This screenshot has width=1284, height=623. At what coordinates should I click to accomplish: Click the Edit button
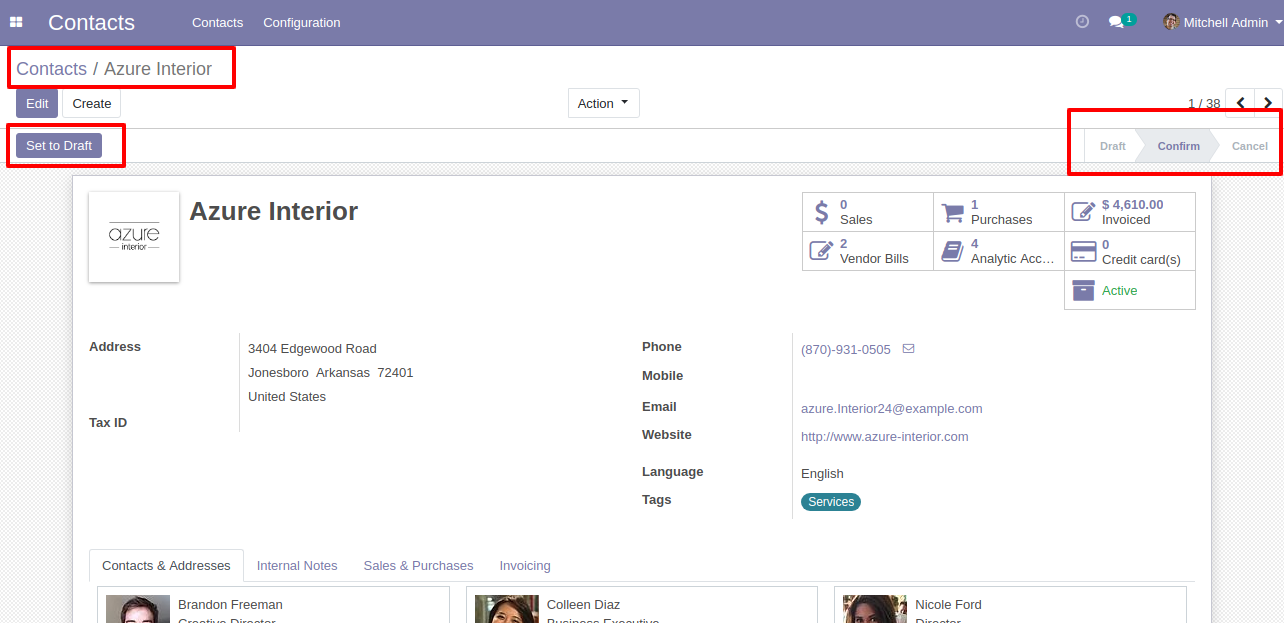pos(37,103)
